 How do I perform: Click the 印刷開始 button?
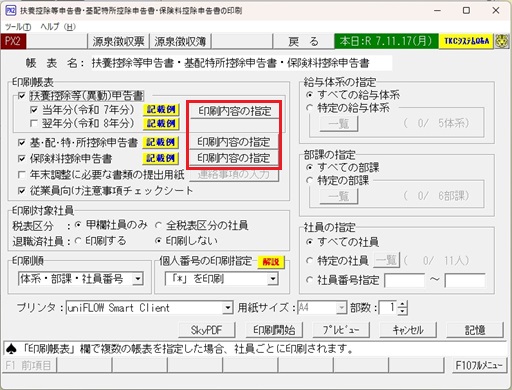coord(274,330)
